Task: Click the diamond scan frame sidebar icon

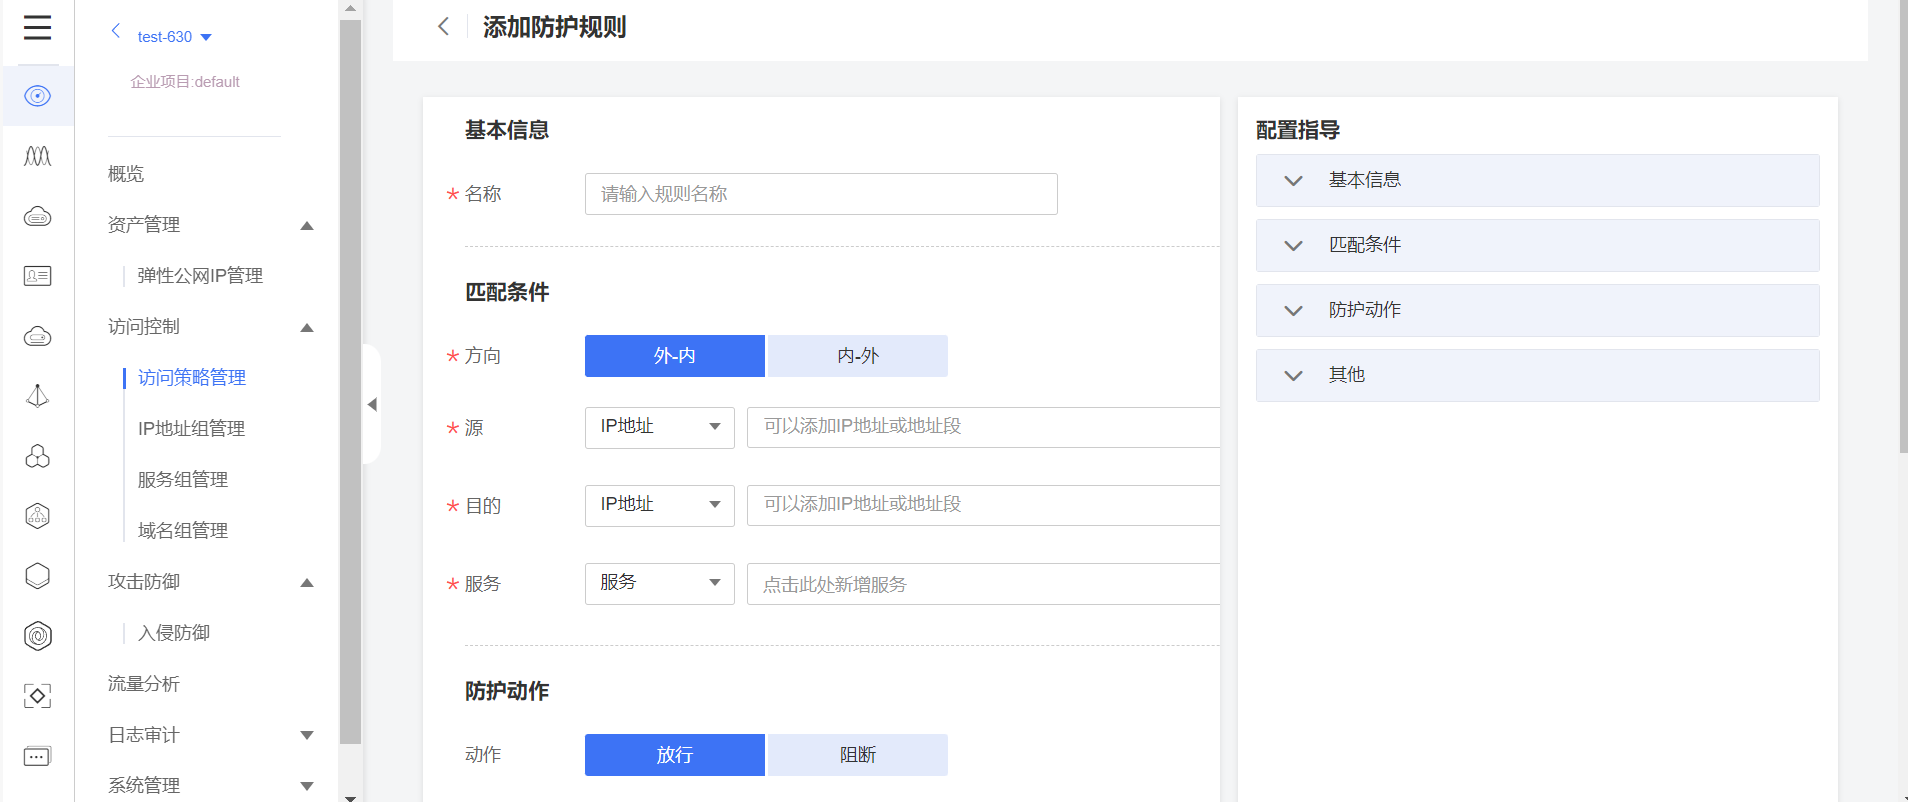Action: point(37,696)
